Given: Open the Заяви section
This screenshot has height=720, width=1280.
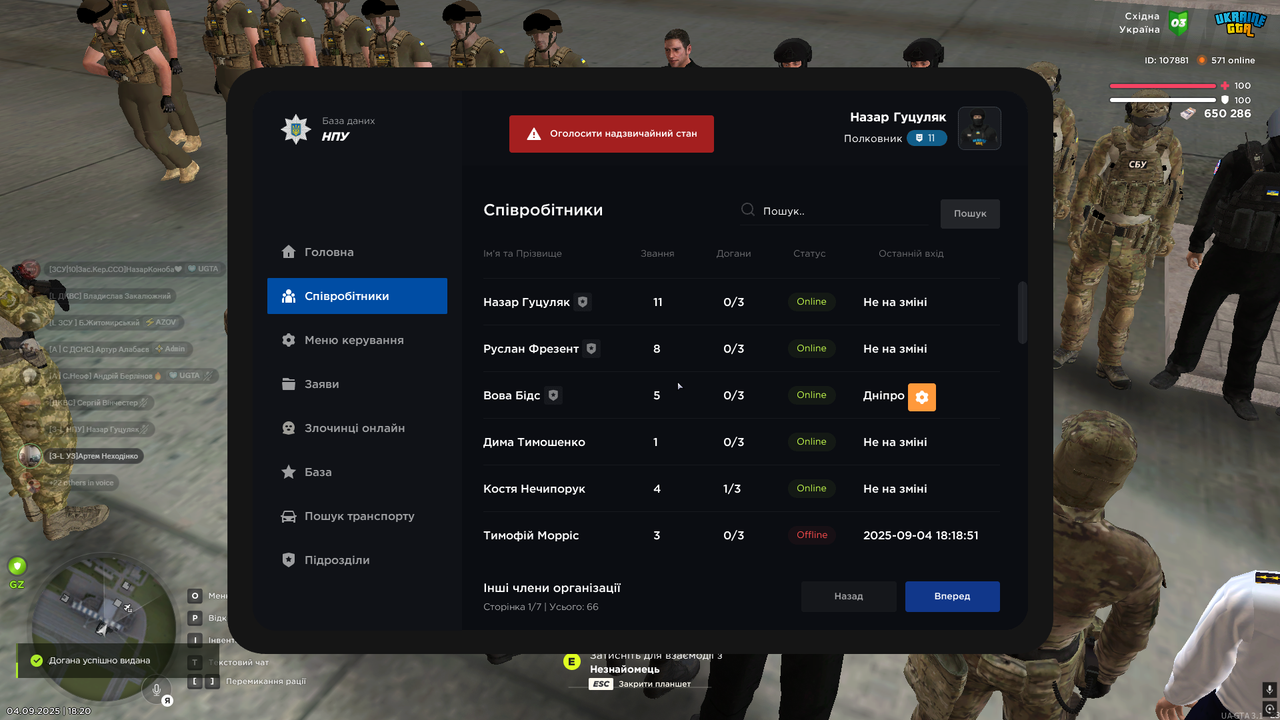Looking at the screenshot, I should coord(357,384).
